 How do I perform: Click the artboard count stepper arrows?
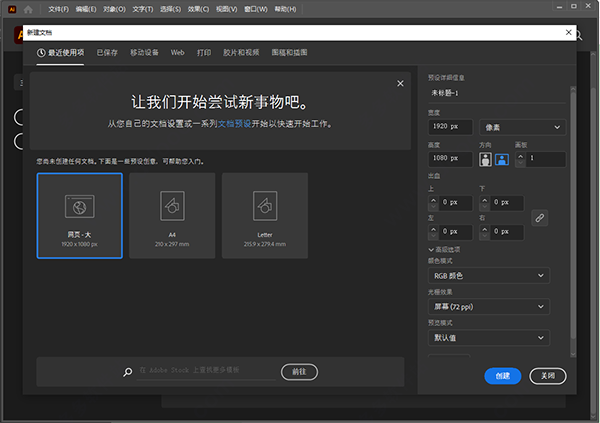pos(521,159)
